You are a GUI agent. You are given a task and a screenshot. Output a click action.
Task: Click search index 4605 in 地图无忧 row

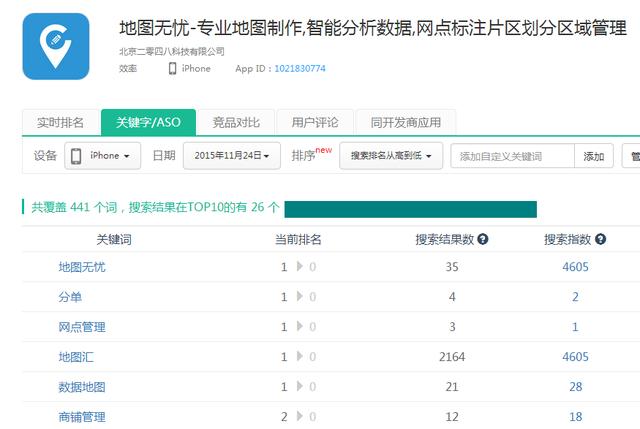click(x=576, y=267)
